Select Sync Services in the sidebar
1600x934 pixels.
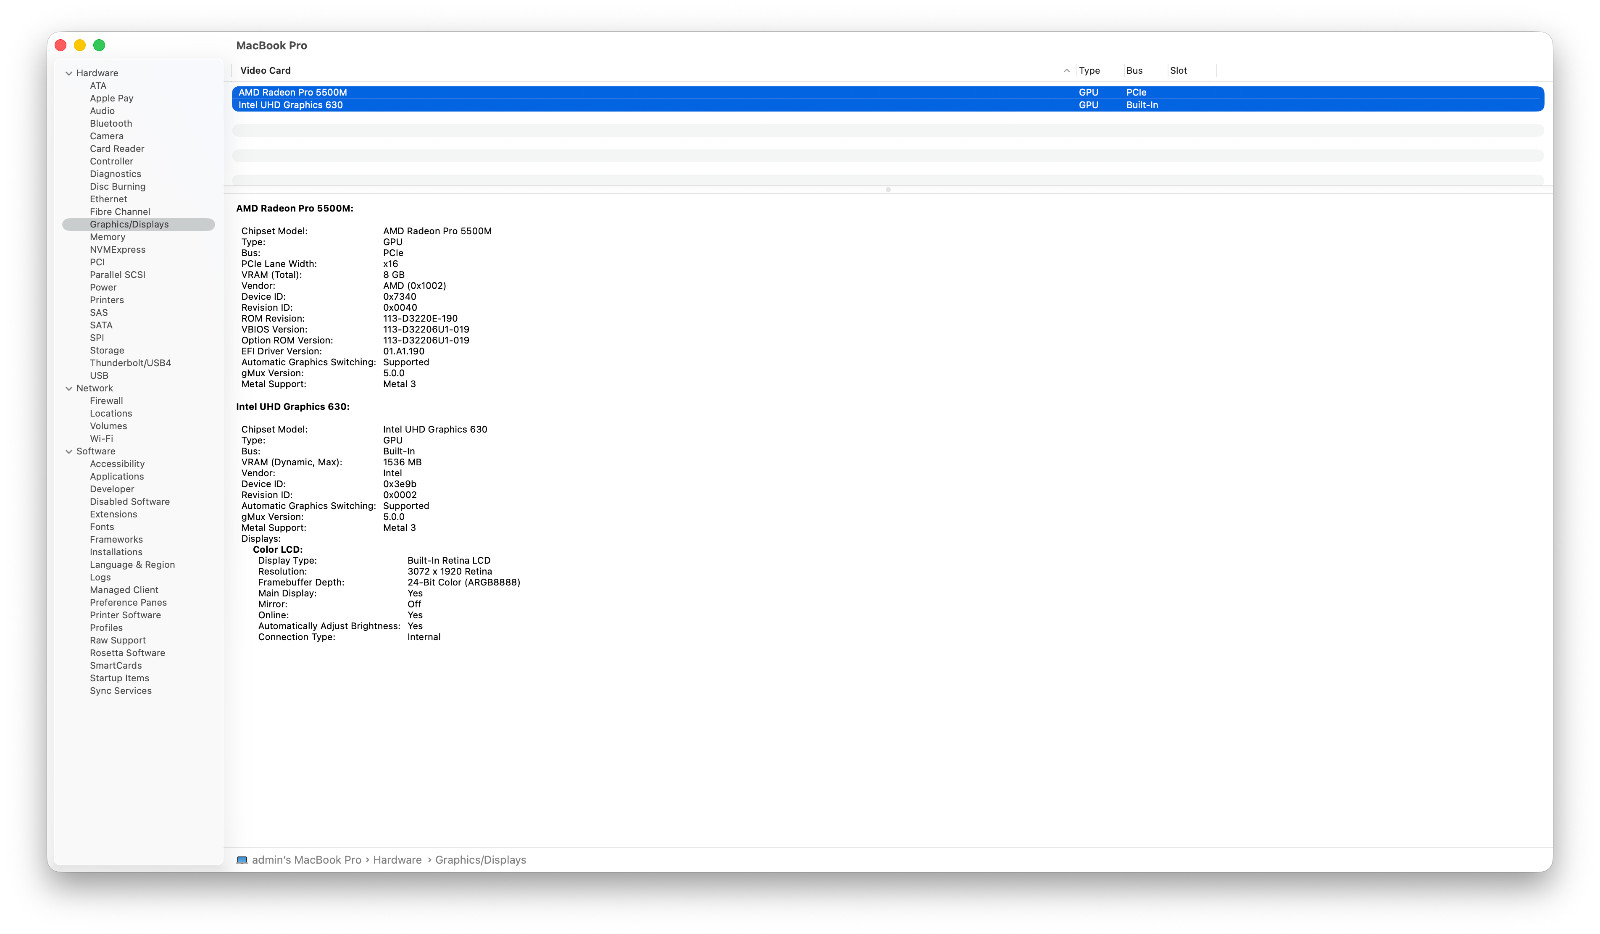[x=121, y=691]
